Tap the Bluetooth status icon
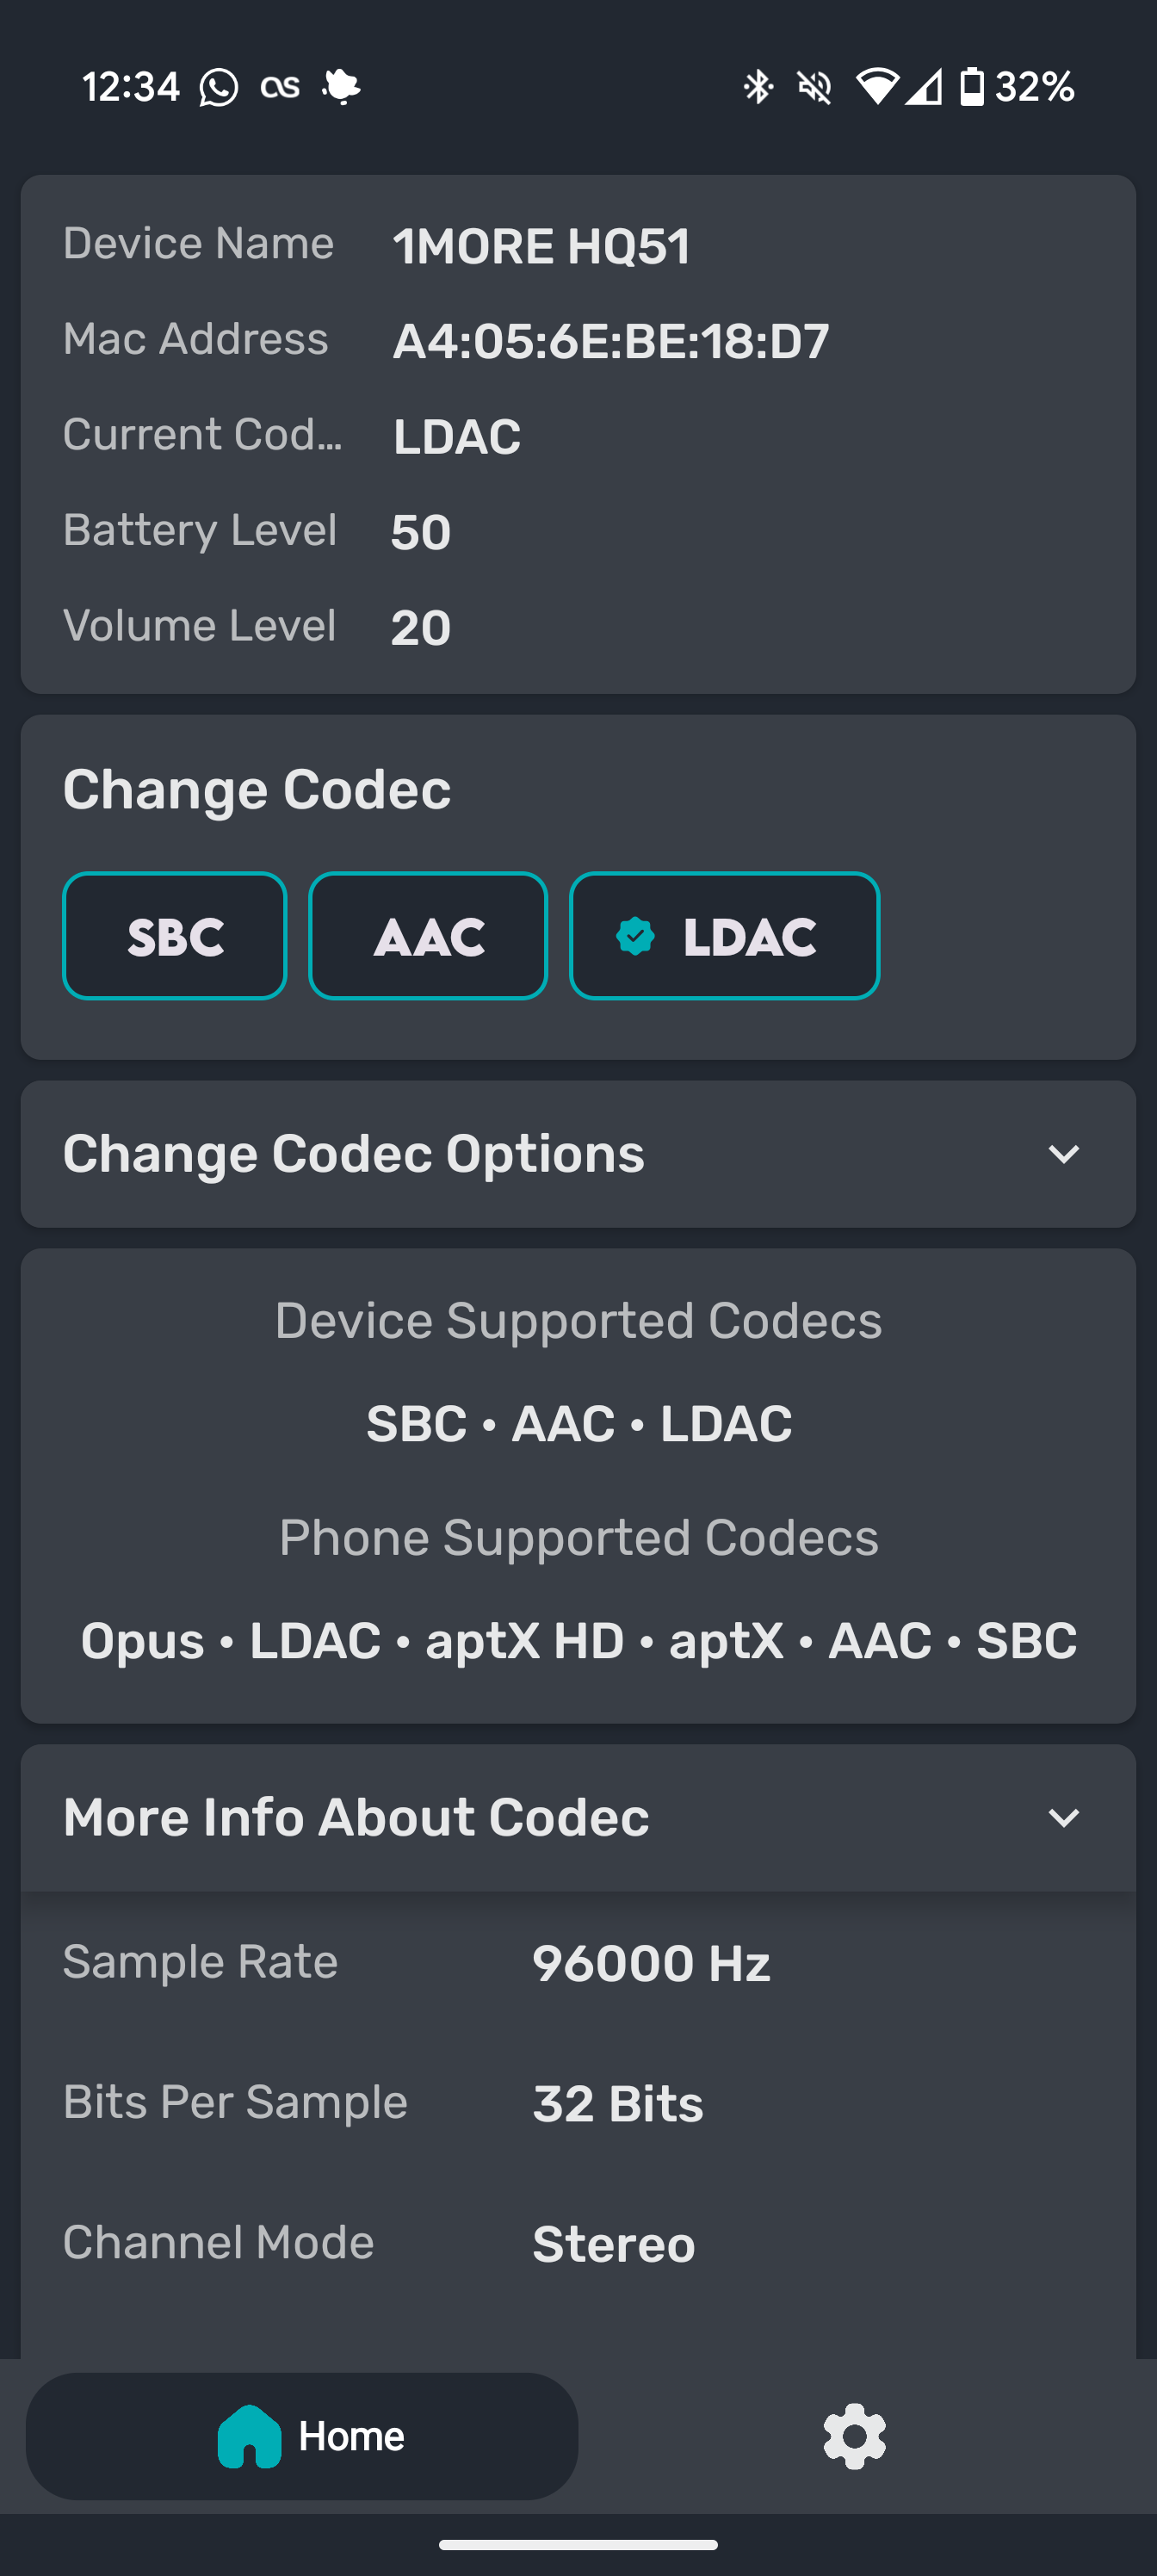1157x2576 pixels. 758,87
